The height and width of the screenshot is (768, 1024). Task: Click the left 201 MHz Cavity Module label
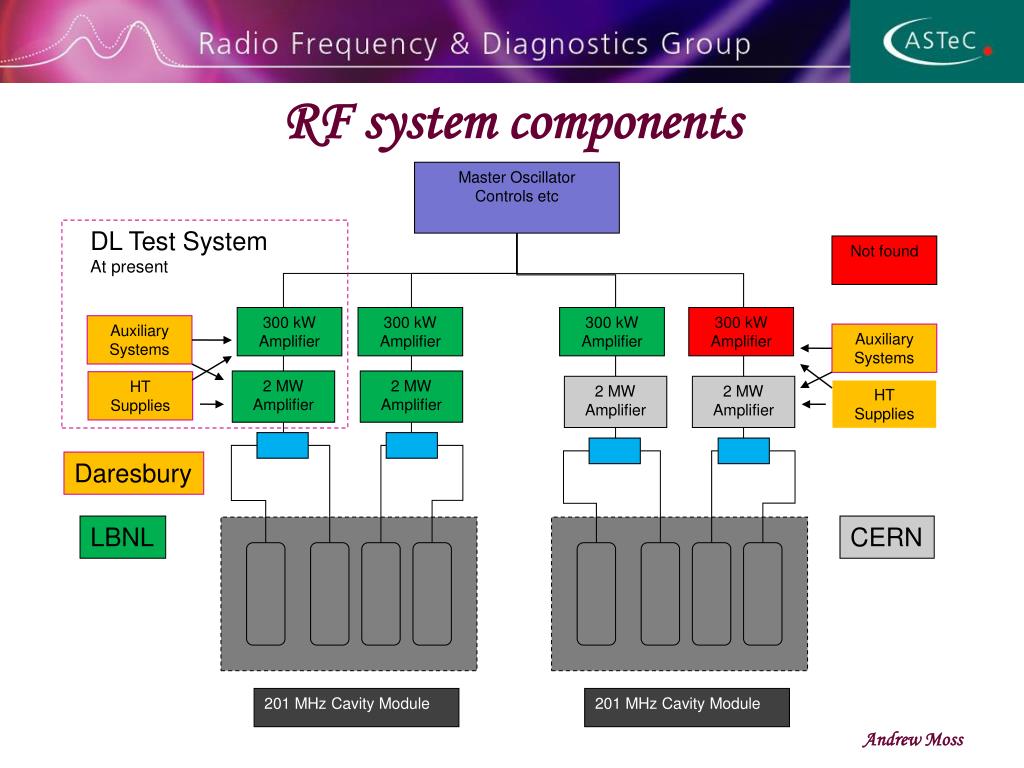pyautogui.click(x=357, y=707)
